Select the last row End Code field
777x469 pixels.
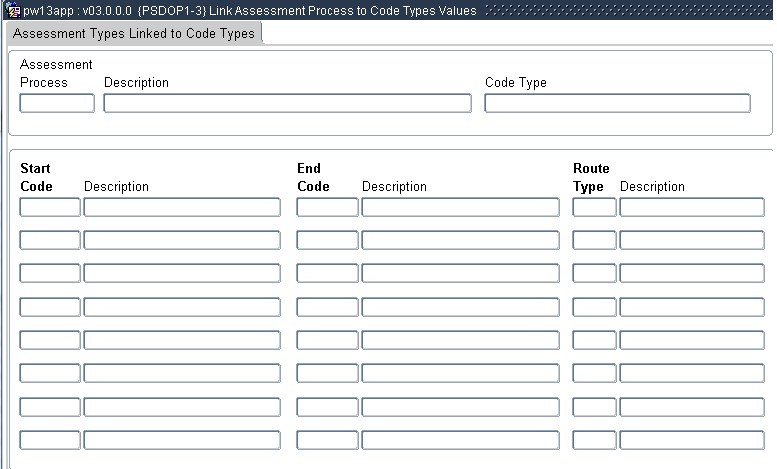pyautogui.click(x=327, y=440)
